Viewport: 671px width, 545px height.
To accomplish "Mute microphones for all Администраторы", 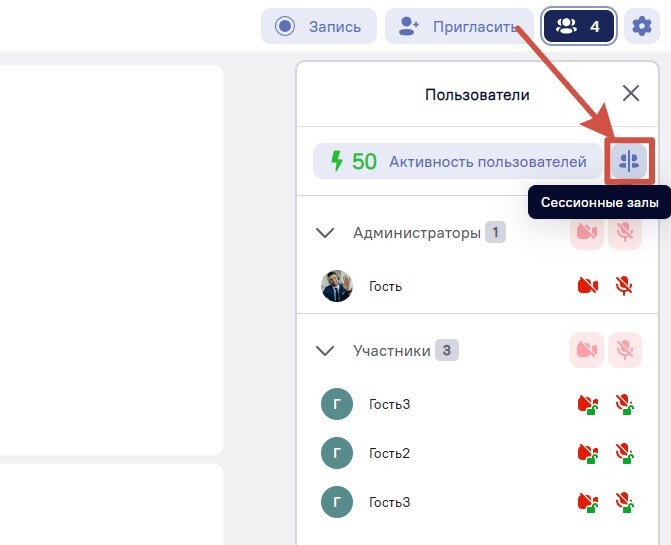I will point(625,232).
